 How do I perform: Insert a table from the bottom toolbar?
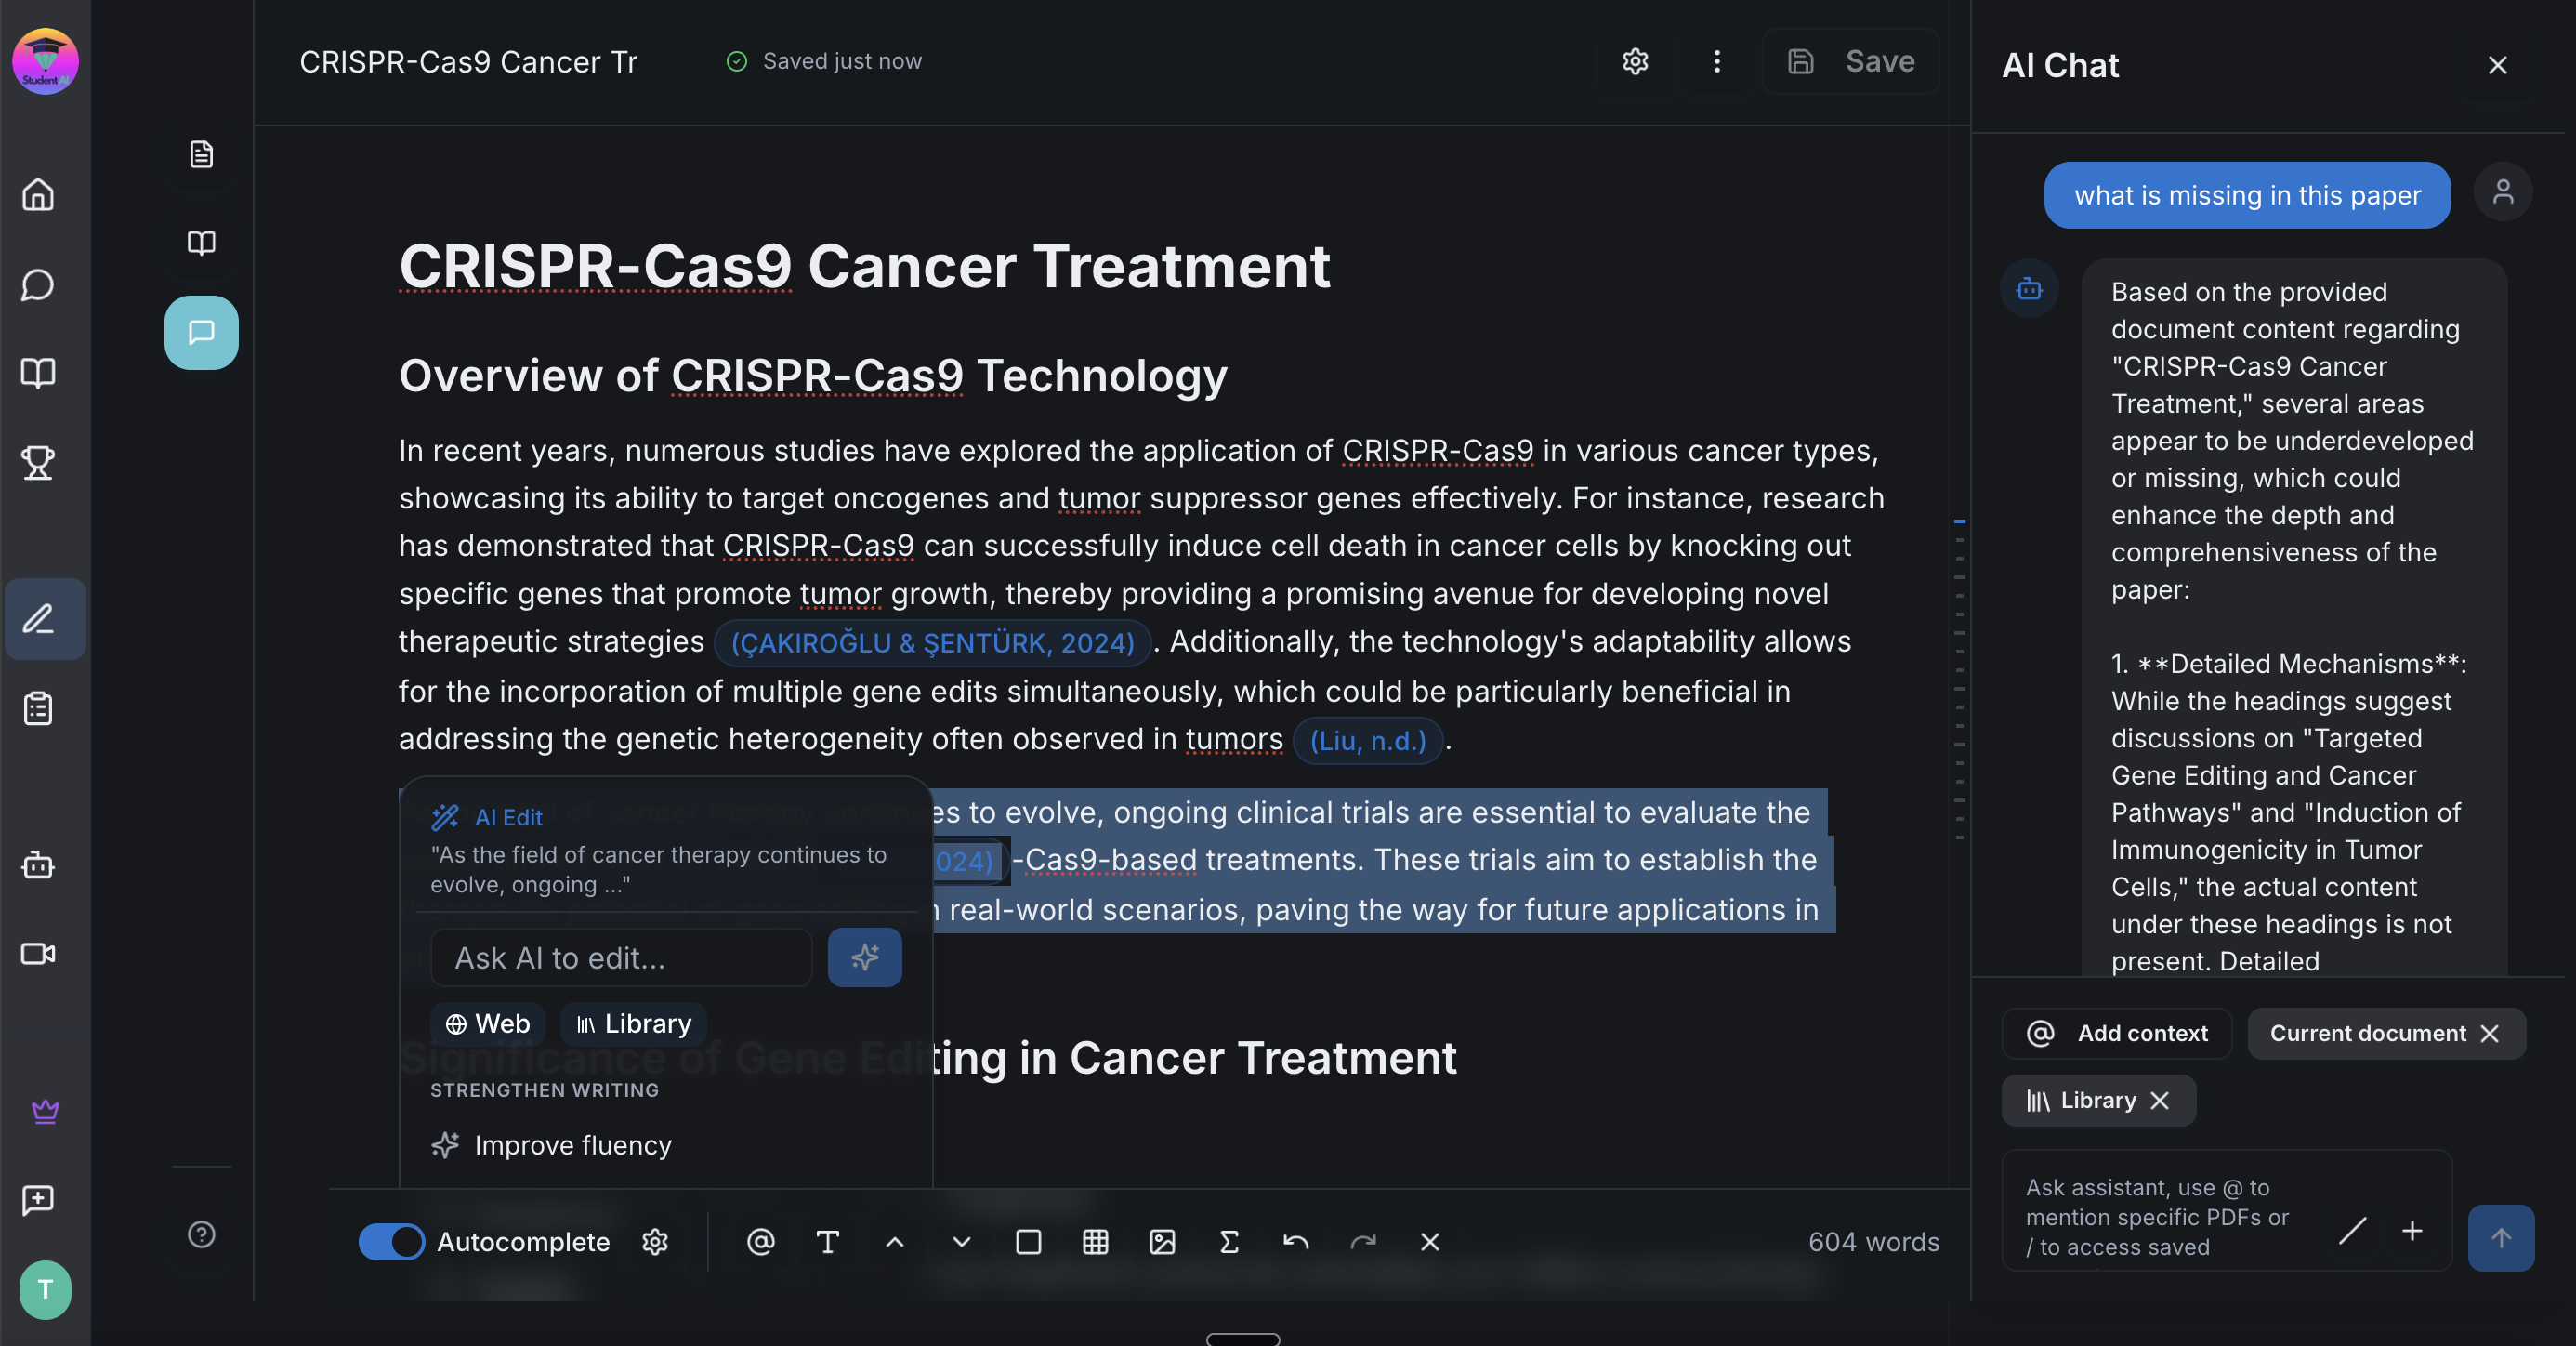pos(1095,1242)
